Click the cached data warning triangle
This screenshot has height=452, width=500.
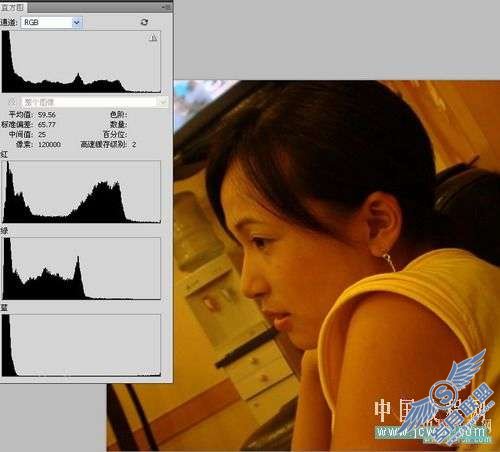click(x=153, y=37)
